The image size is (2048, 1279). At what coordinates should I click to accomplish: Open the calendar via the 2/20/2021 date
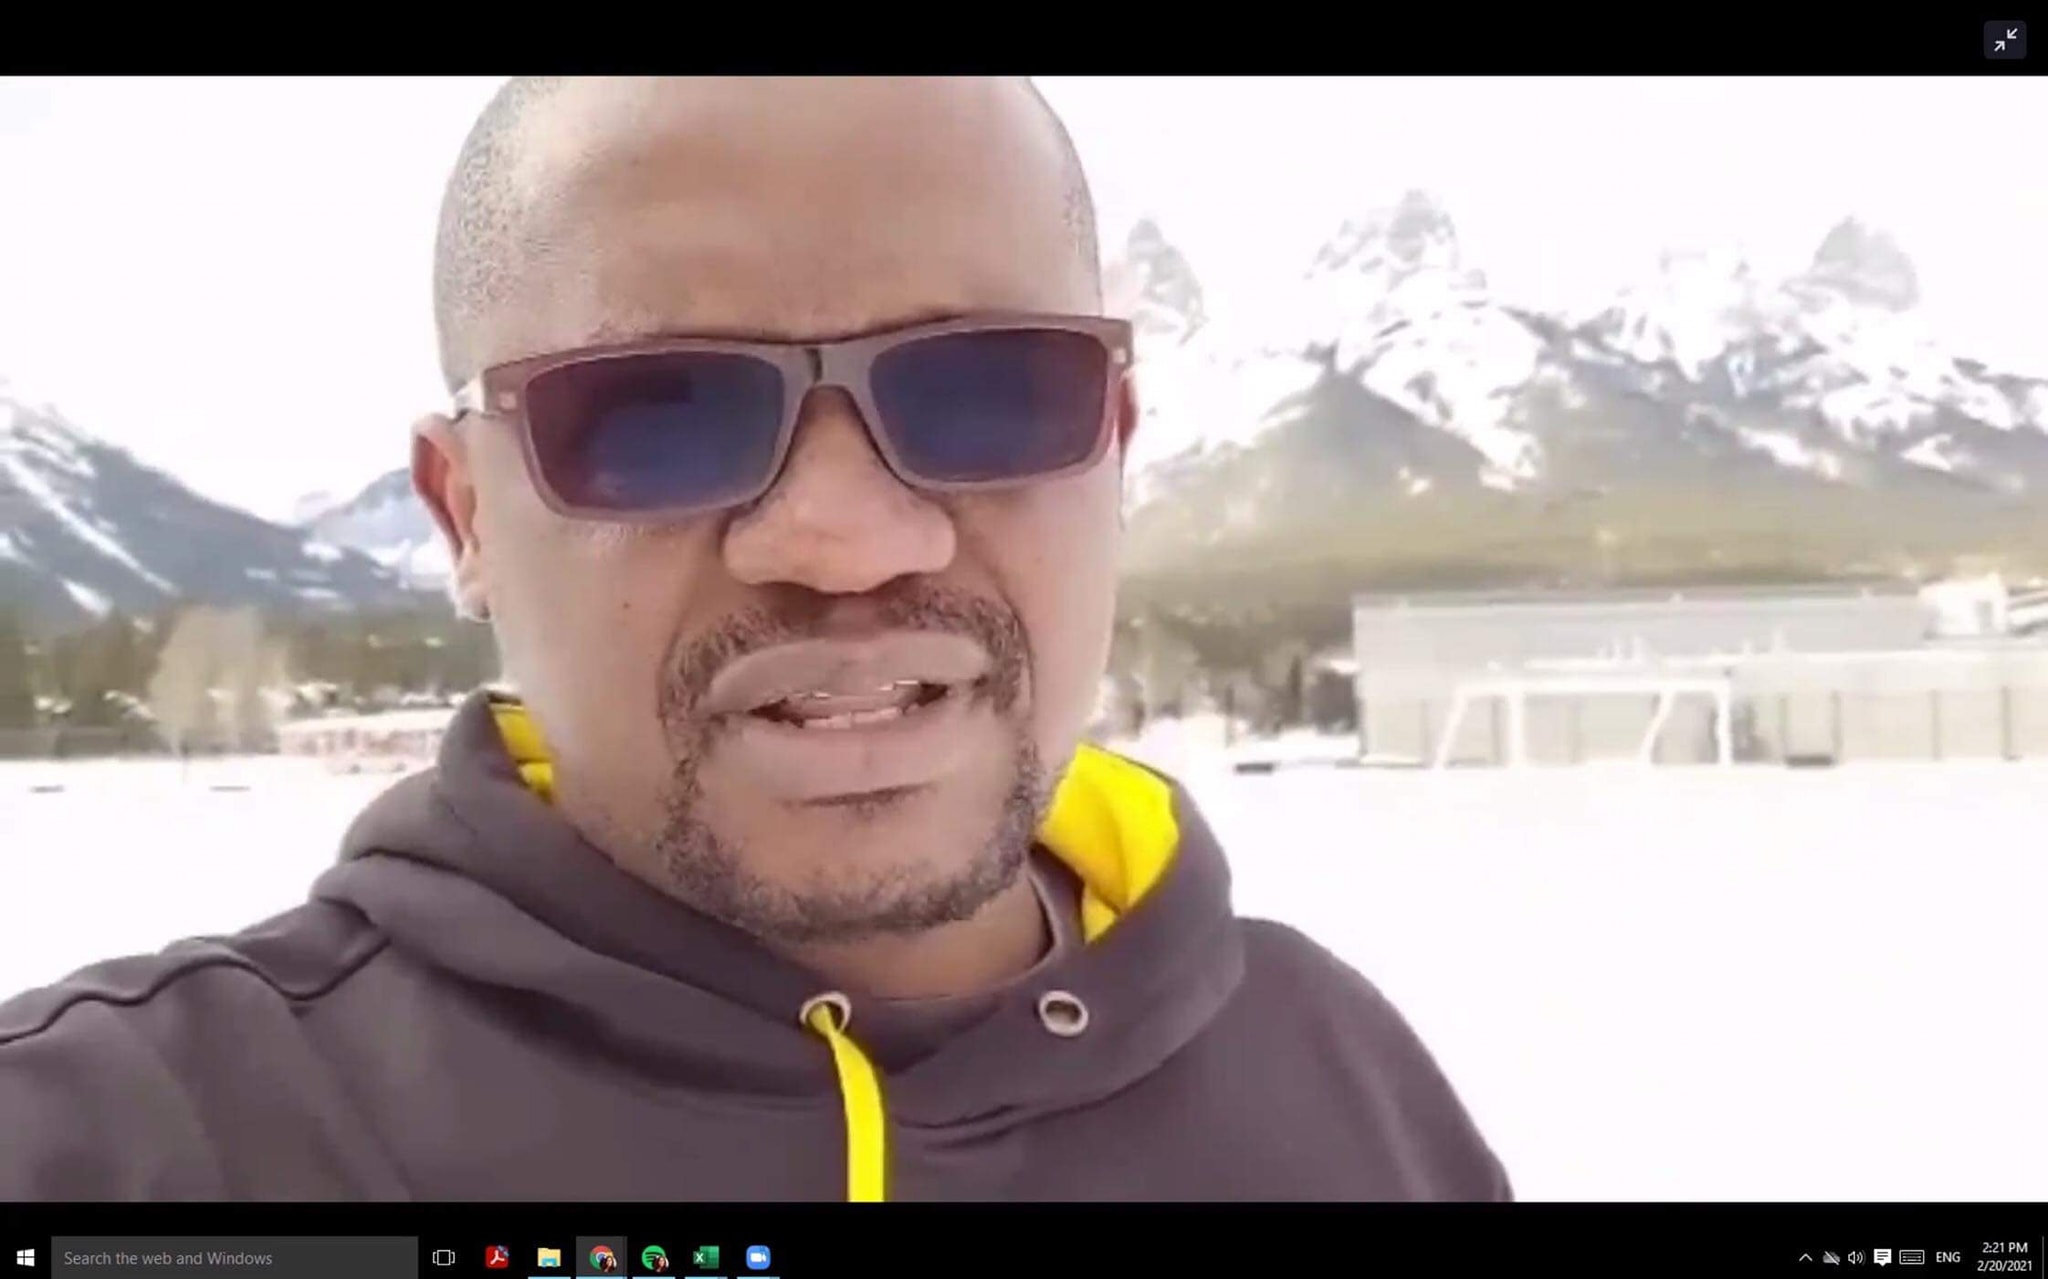(2004, 1266)
